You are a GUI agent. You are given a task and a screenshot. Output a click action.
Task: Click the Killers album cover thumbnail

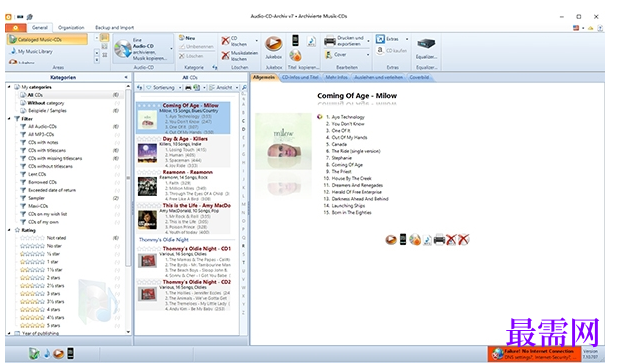click(x=147, y=153)
